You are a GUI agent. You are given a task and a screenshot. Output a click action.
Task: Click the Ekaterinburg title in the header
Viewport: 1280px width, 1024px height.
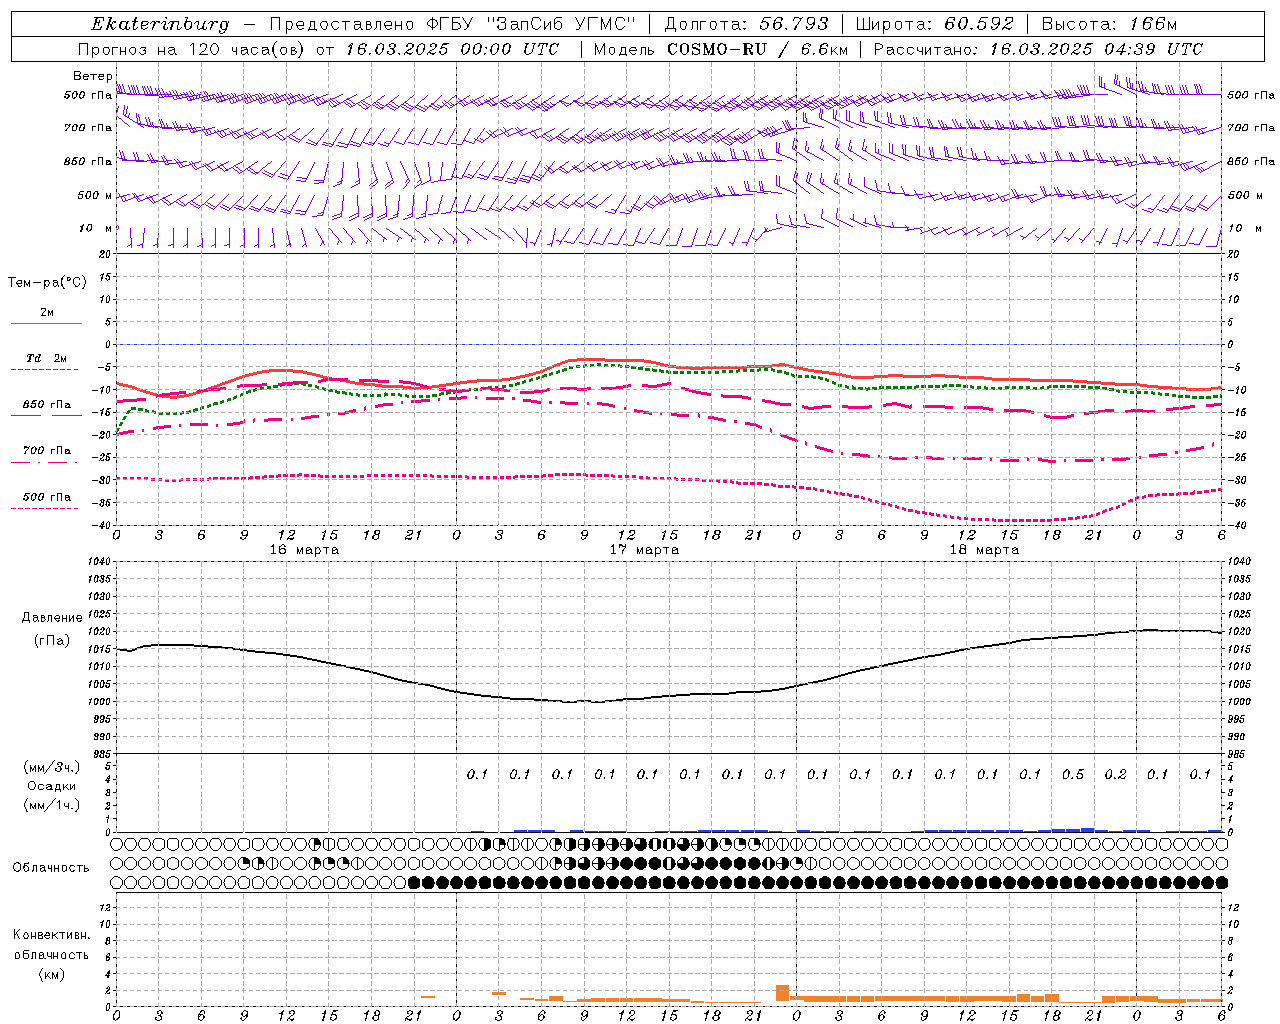pos(160,24)
